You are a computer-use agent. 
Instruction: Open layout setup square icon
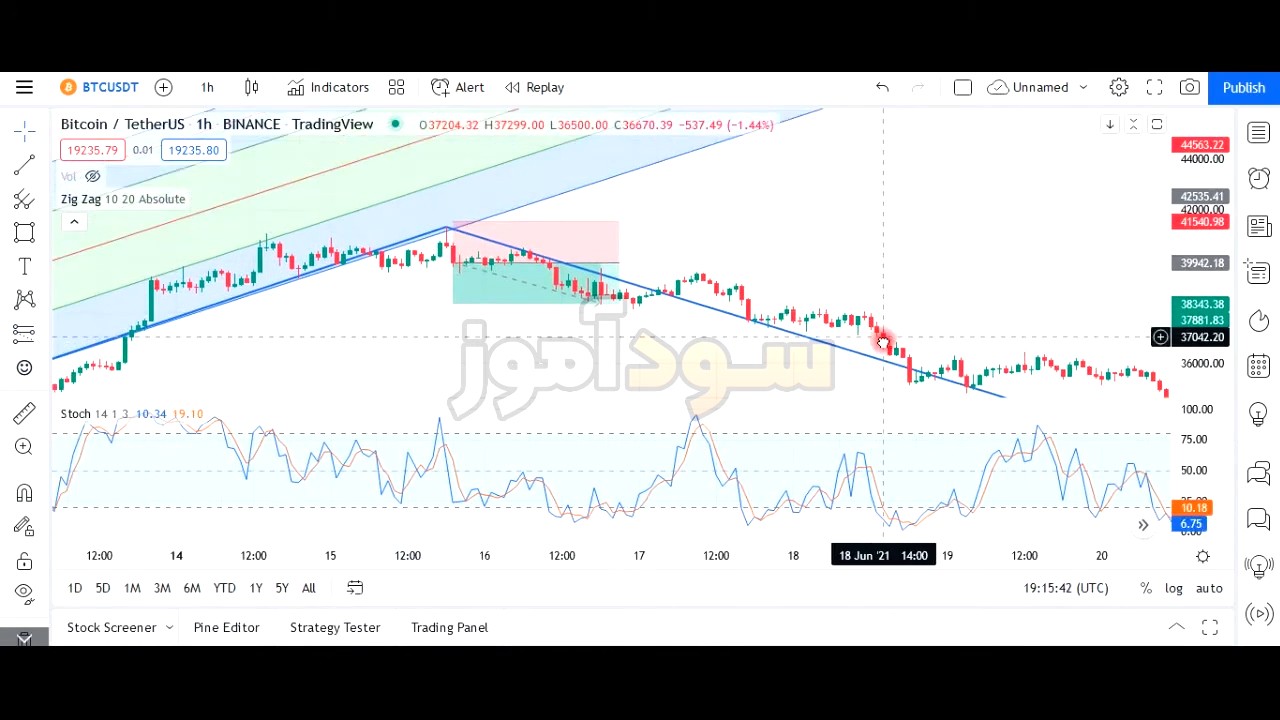click(x=963, y=87)
